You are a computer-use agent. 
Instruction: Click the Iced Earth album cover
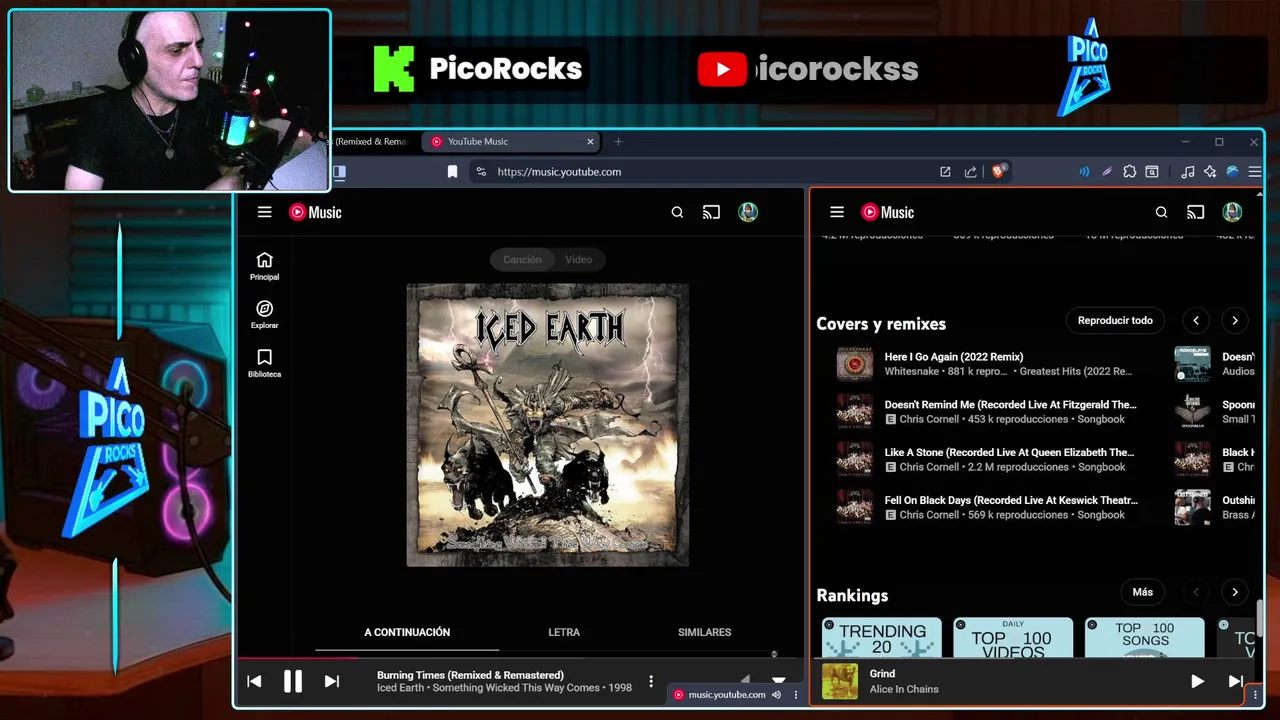[547, 425]
